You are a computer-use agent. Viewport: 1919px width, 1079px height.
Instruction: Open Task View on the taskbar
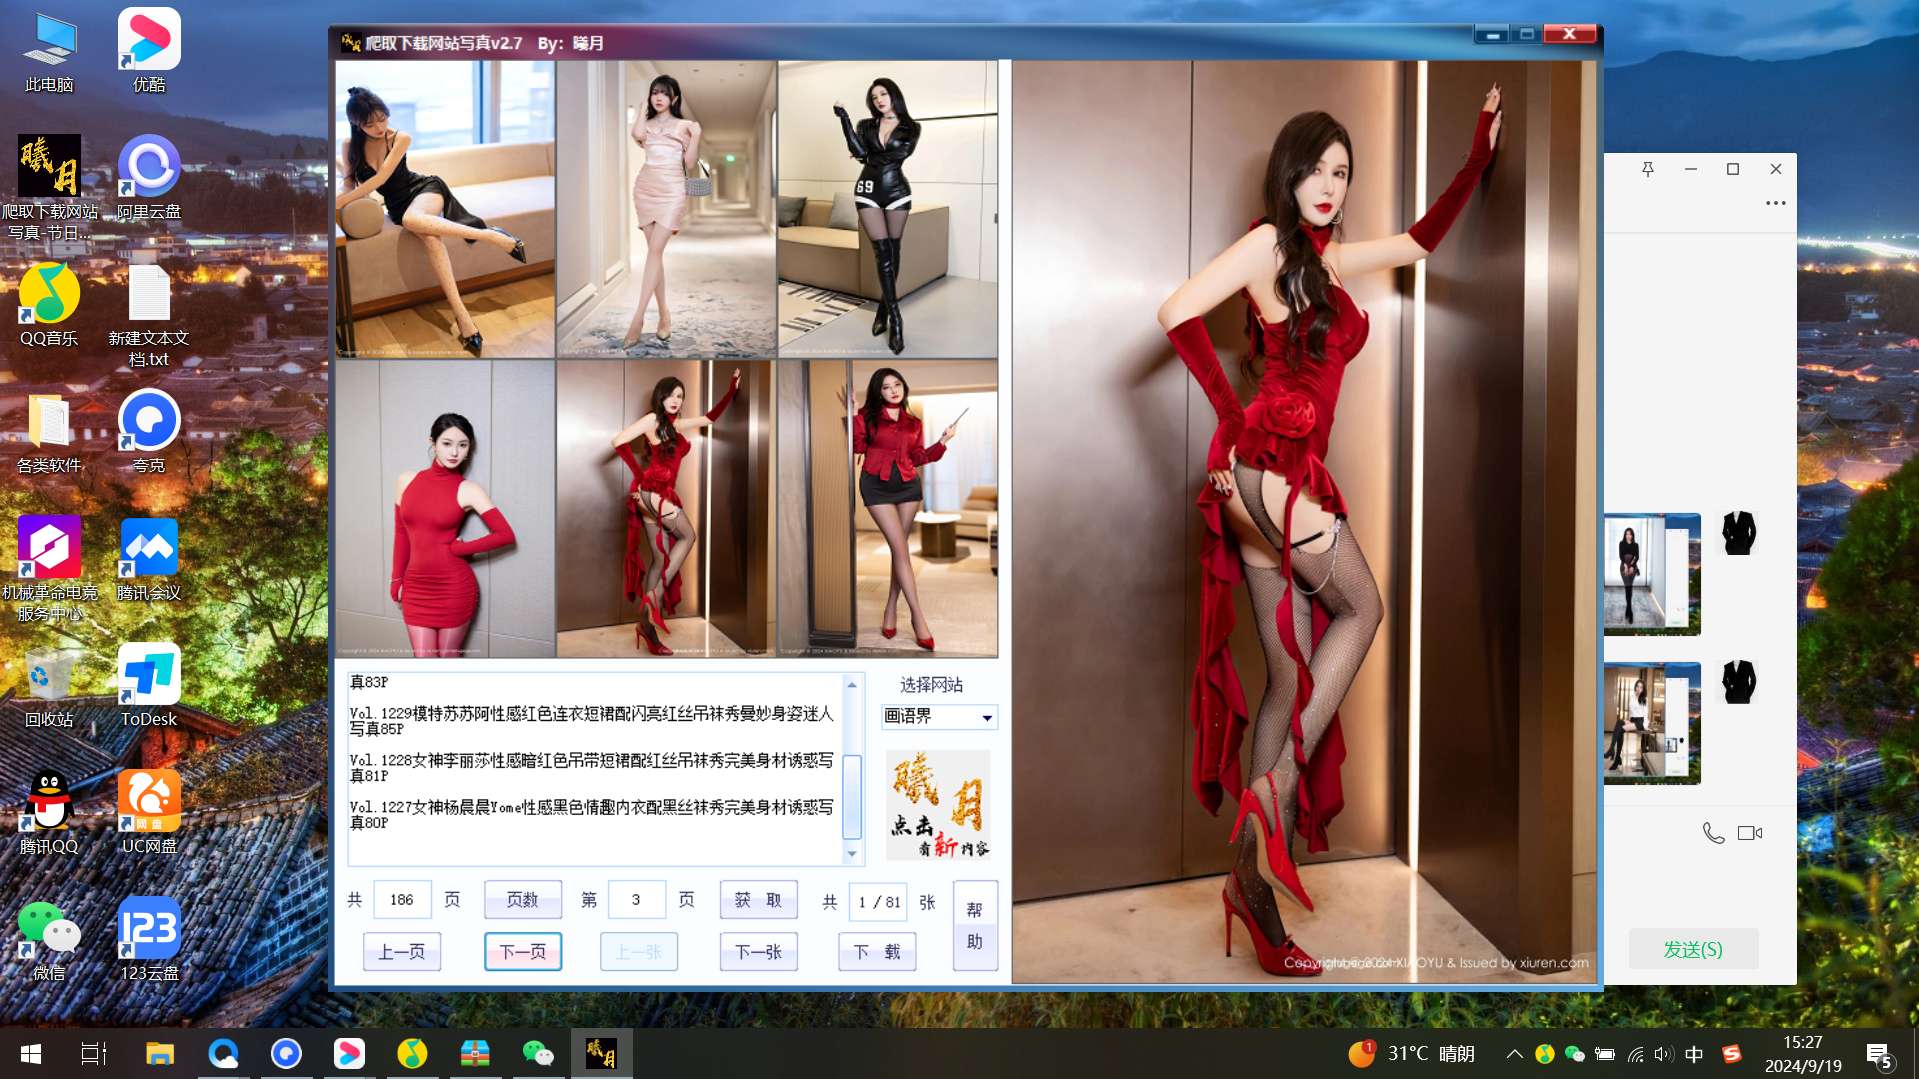click(x=94, y=1054)
